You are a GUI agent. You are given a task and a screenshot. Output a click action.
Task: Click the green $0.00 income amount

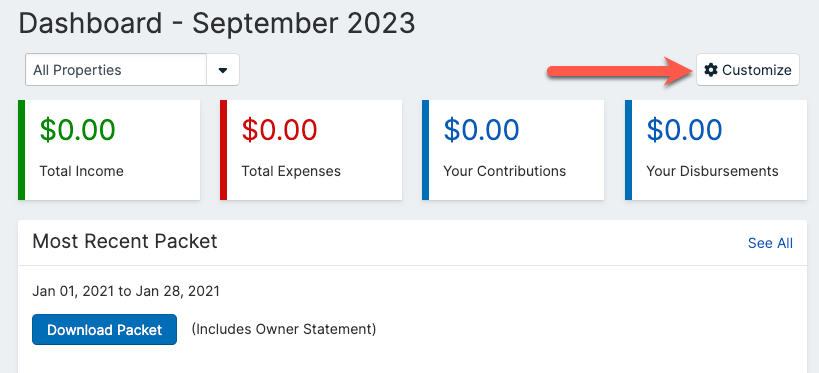(77, 130)
